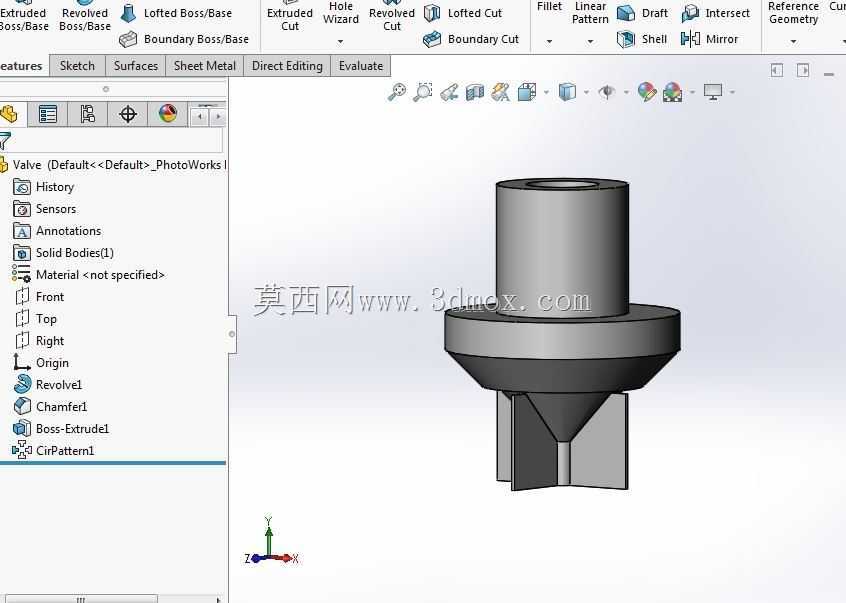Click the Dynamic Annotation Views icon
This screenshot has height=603, width=846.
tap(501, 92)
